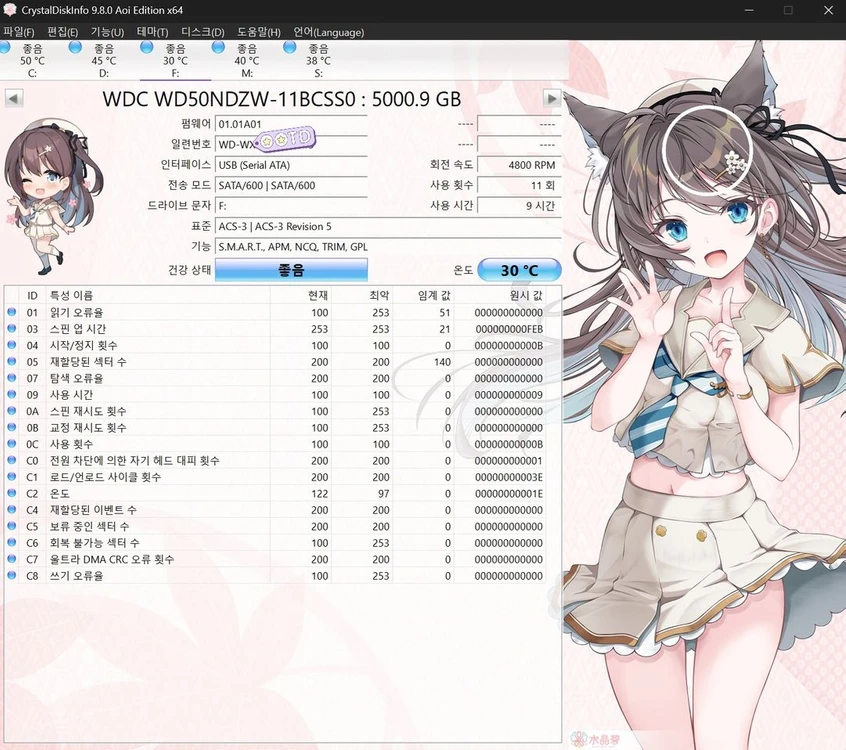This screenshot has height=750, width=846.
Task: Select the S: drive status orb
Action: (x=290, y=47)
